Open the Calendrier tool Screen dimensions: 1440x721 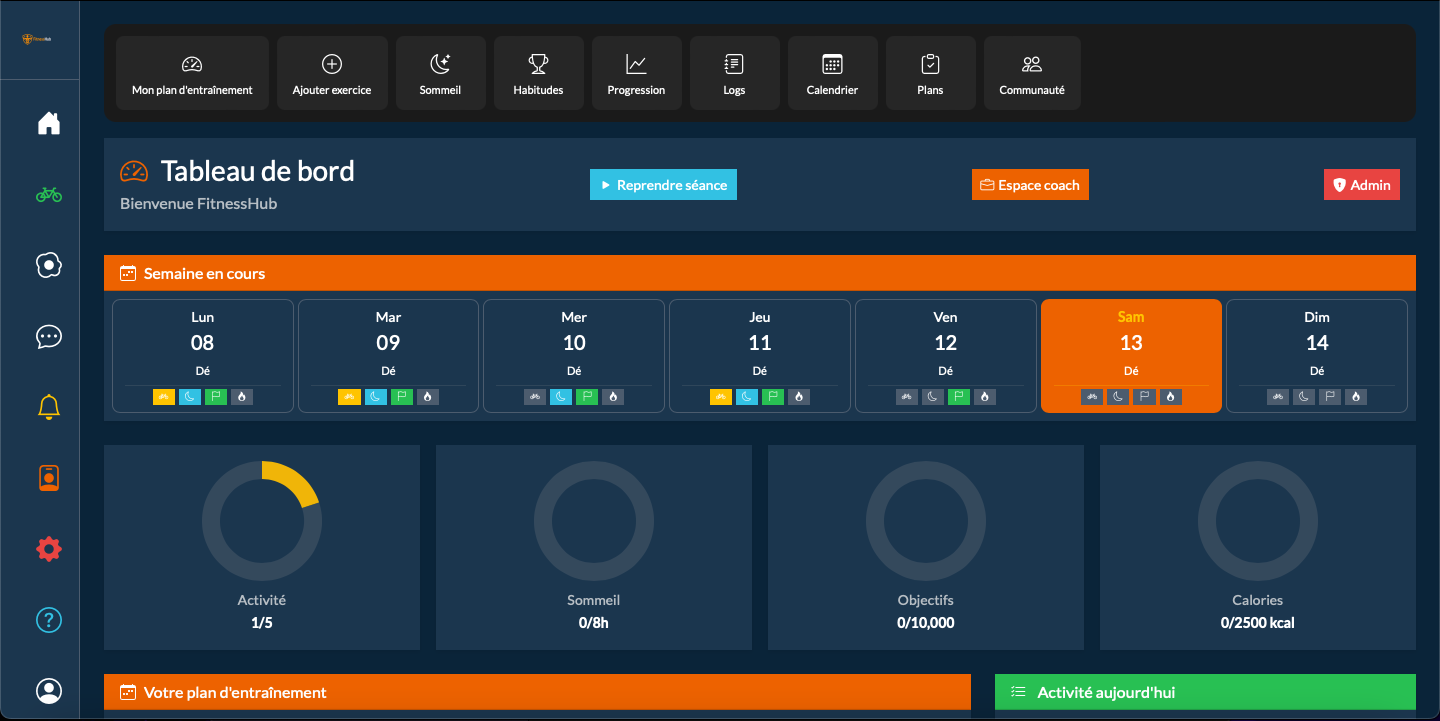click(x=832, y=72)
